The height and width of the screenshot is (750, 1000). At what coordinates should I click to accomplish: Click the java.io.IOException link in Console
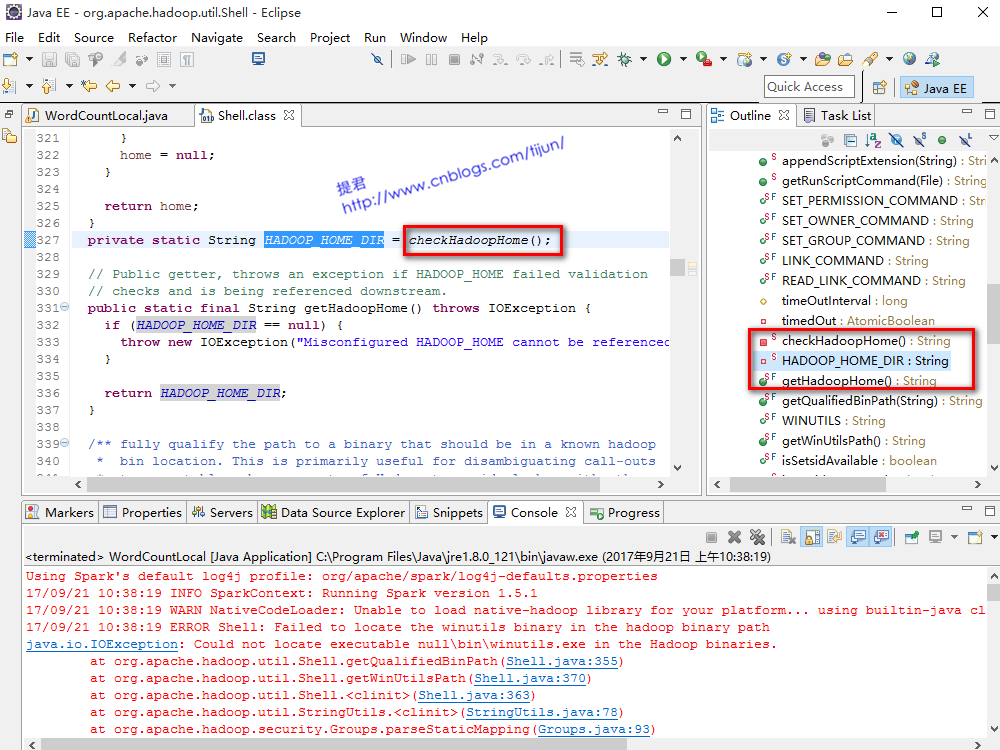pyautogui.click(x=102, y=644)
